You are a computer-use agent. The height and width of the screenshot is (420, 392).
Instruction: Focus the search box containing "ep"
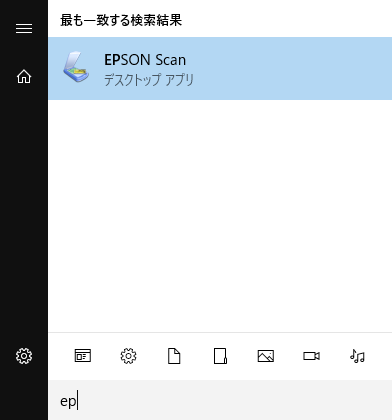tap(220, 400)
